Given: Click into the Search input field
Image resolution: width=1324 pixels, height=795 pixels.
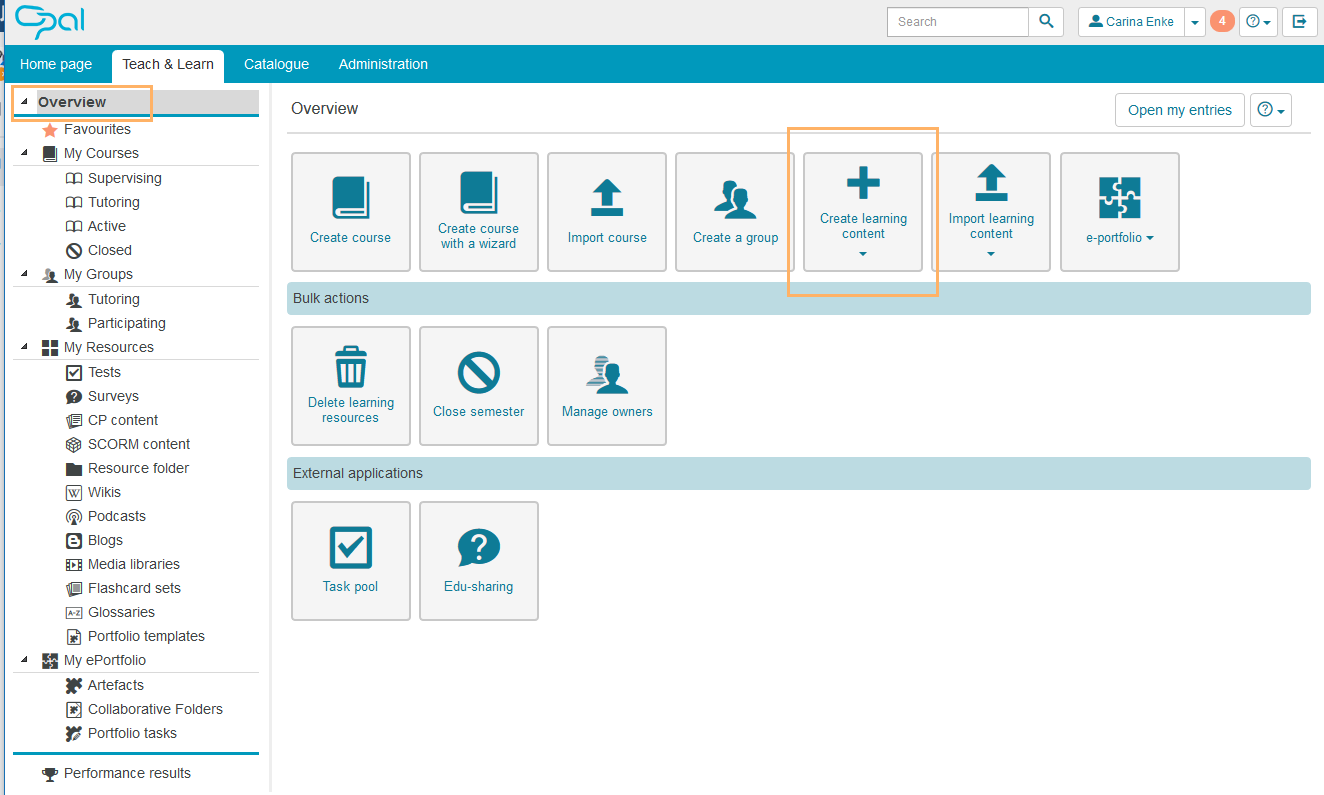Looking at the screenshot, I should (x=957, y=21).
